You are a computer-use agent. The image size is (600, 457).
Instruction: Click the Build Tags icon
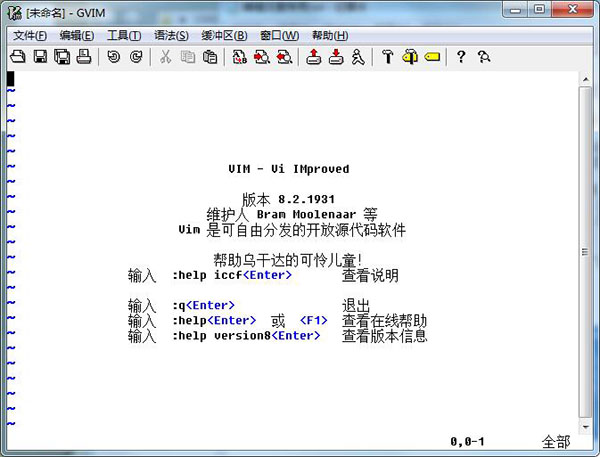point(410,57)
